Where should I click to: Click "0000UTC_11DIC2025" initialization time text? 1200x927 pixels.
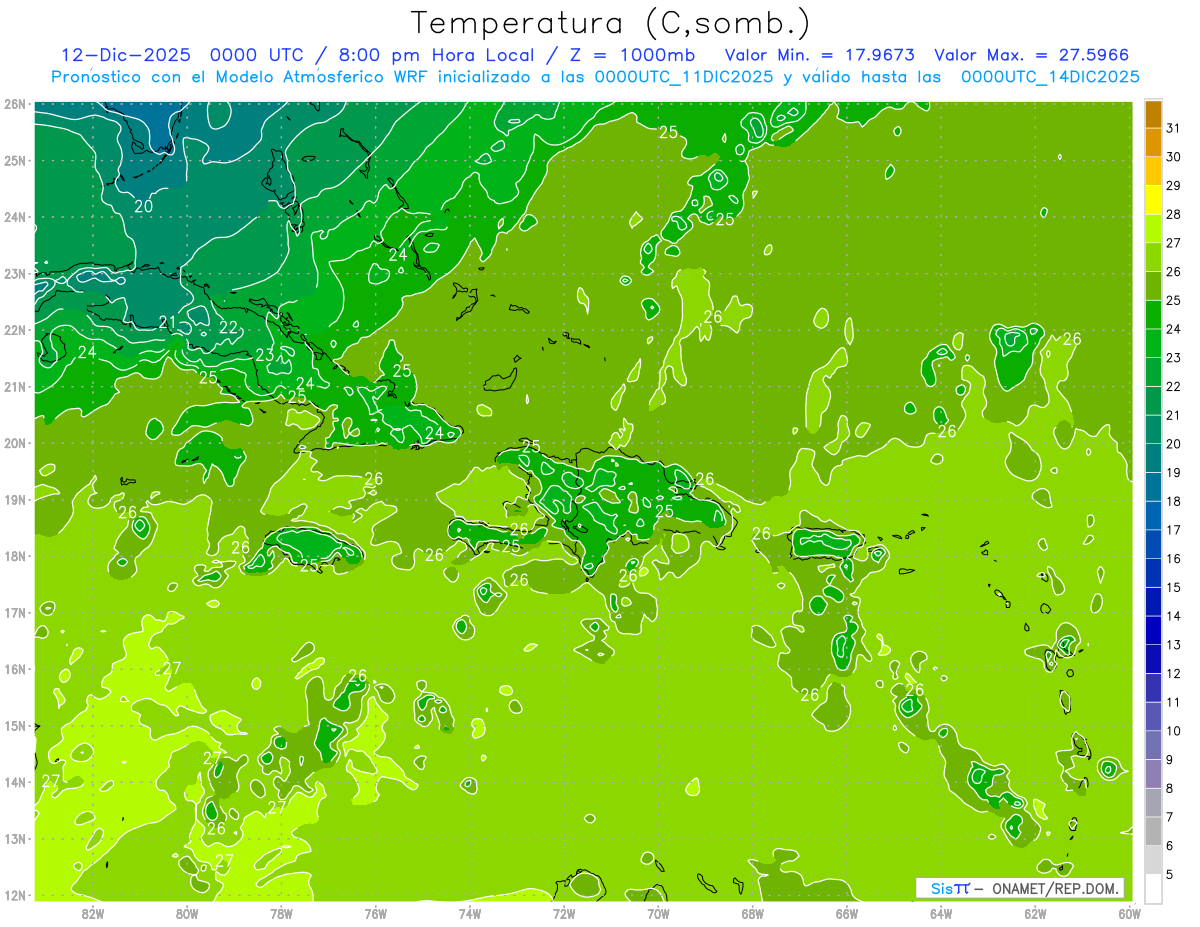click(684, 77)
